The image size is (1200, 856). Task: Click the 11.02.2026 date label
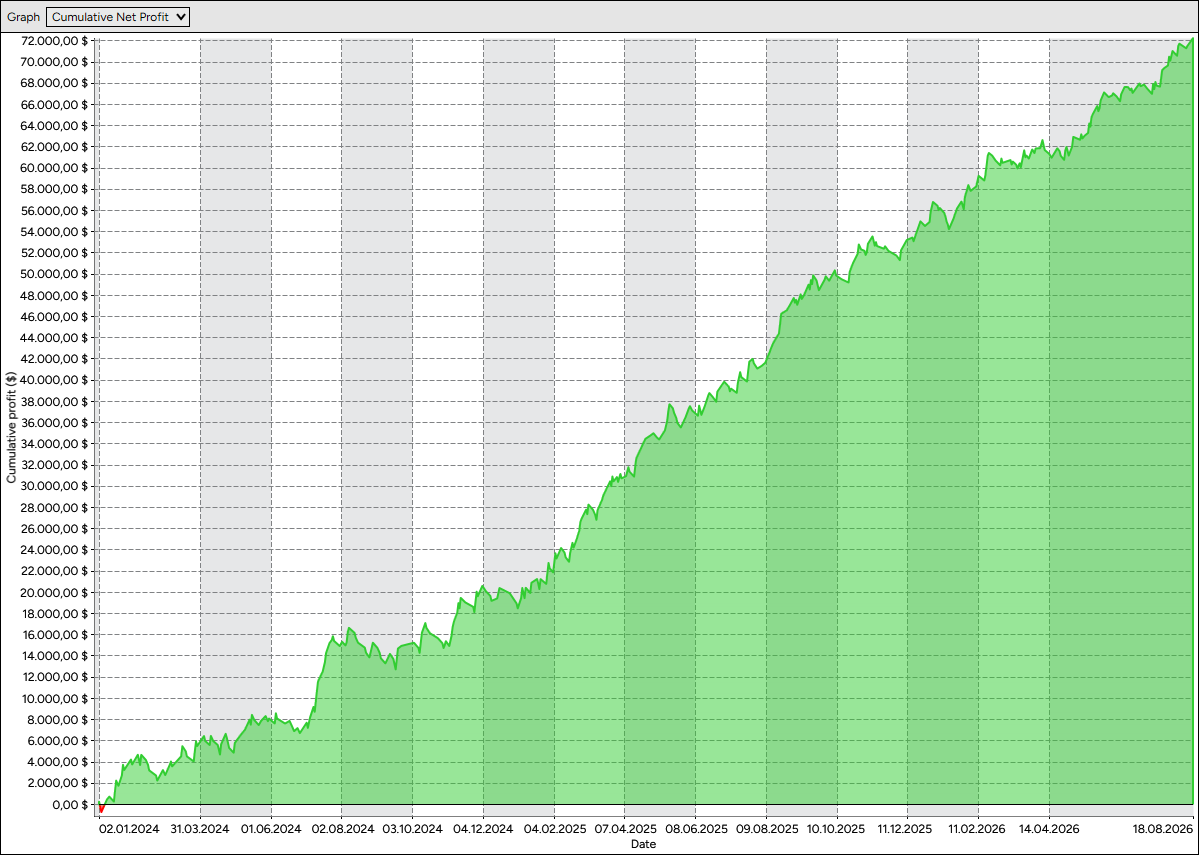[977, 829]
